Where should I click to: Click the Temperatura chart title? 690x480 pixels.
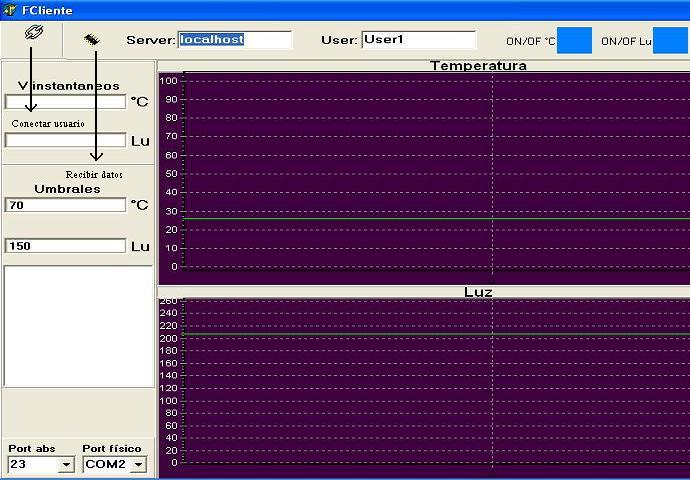[478, 66]
